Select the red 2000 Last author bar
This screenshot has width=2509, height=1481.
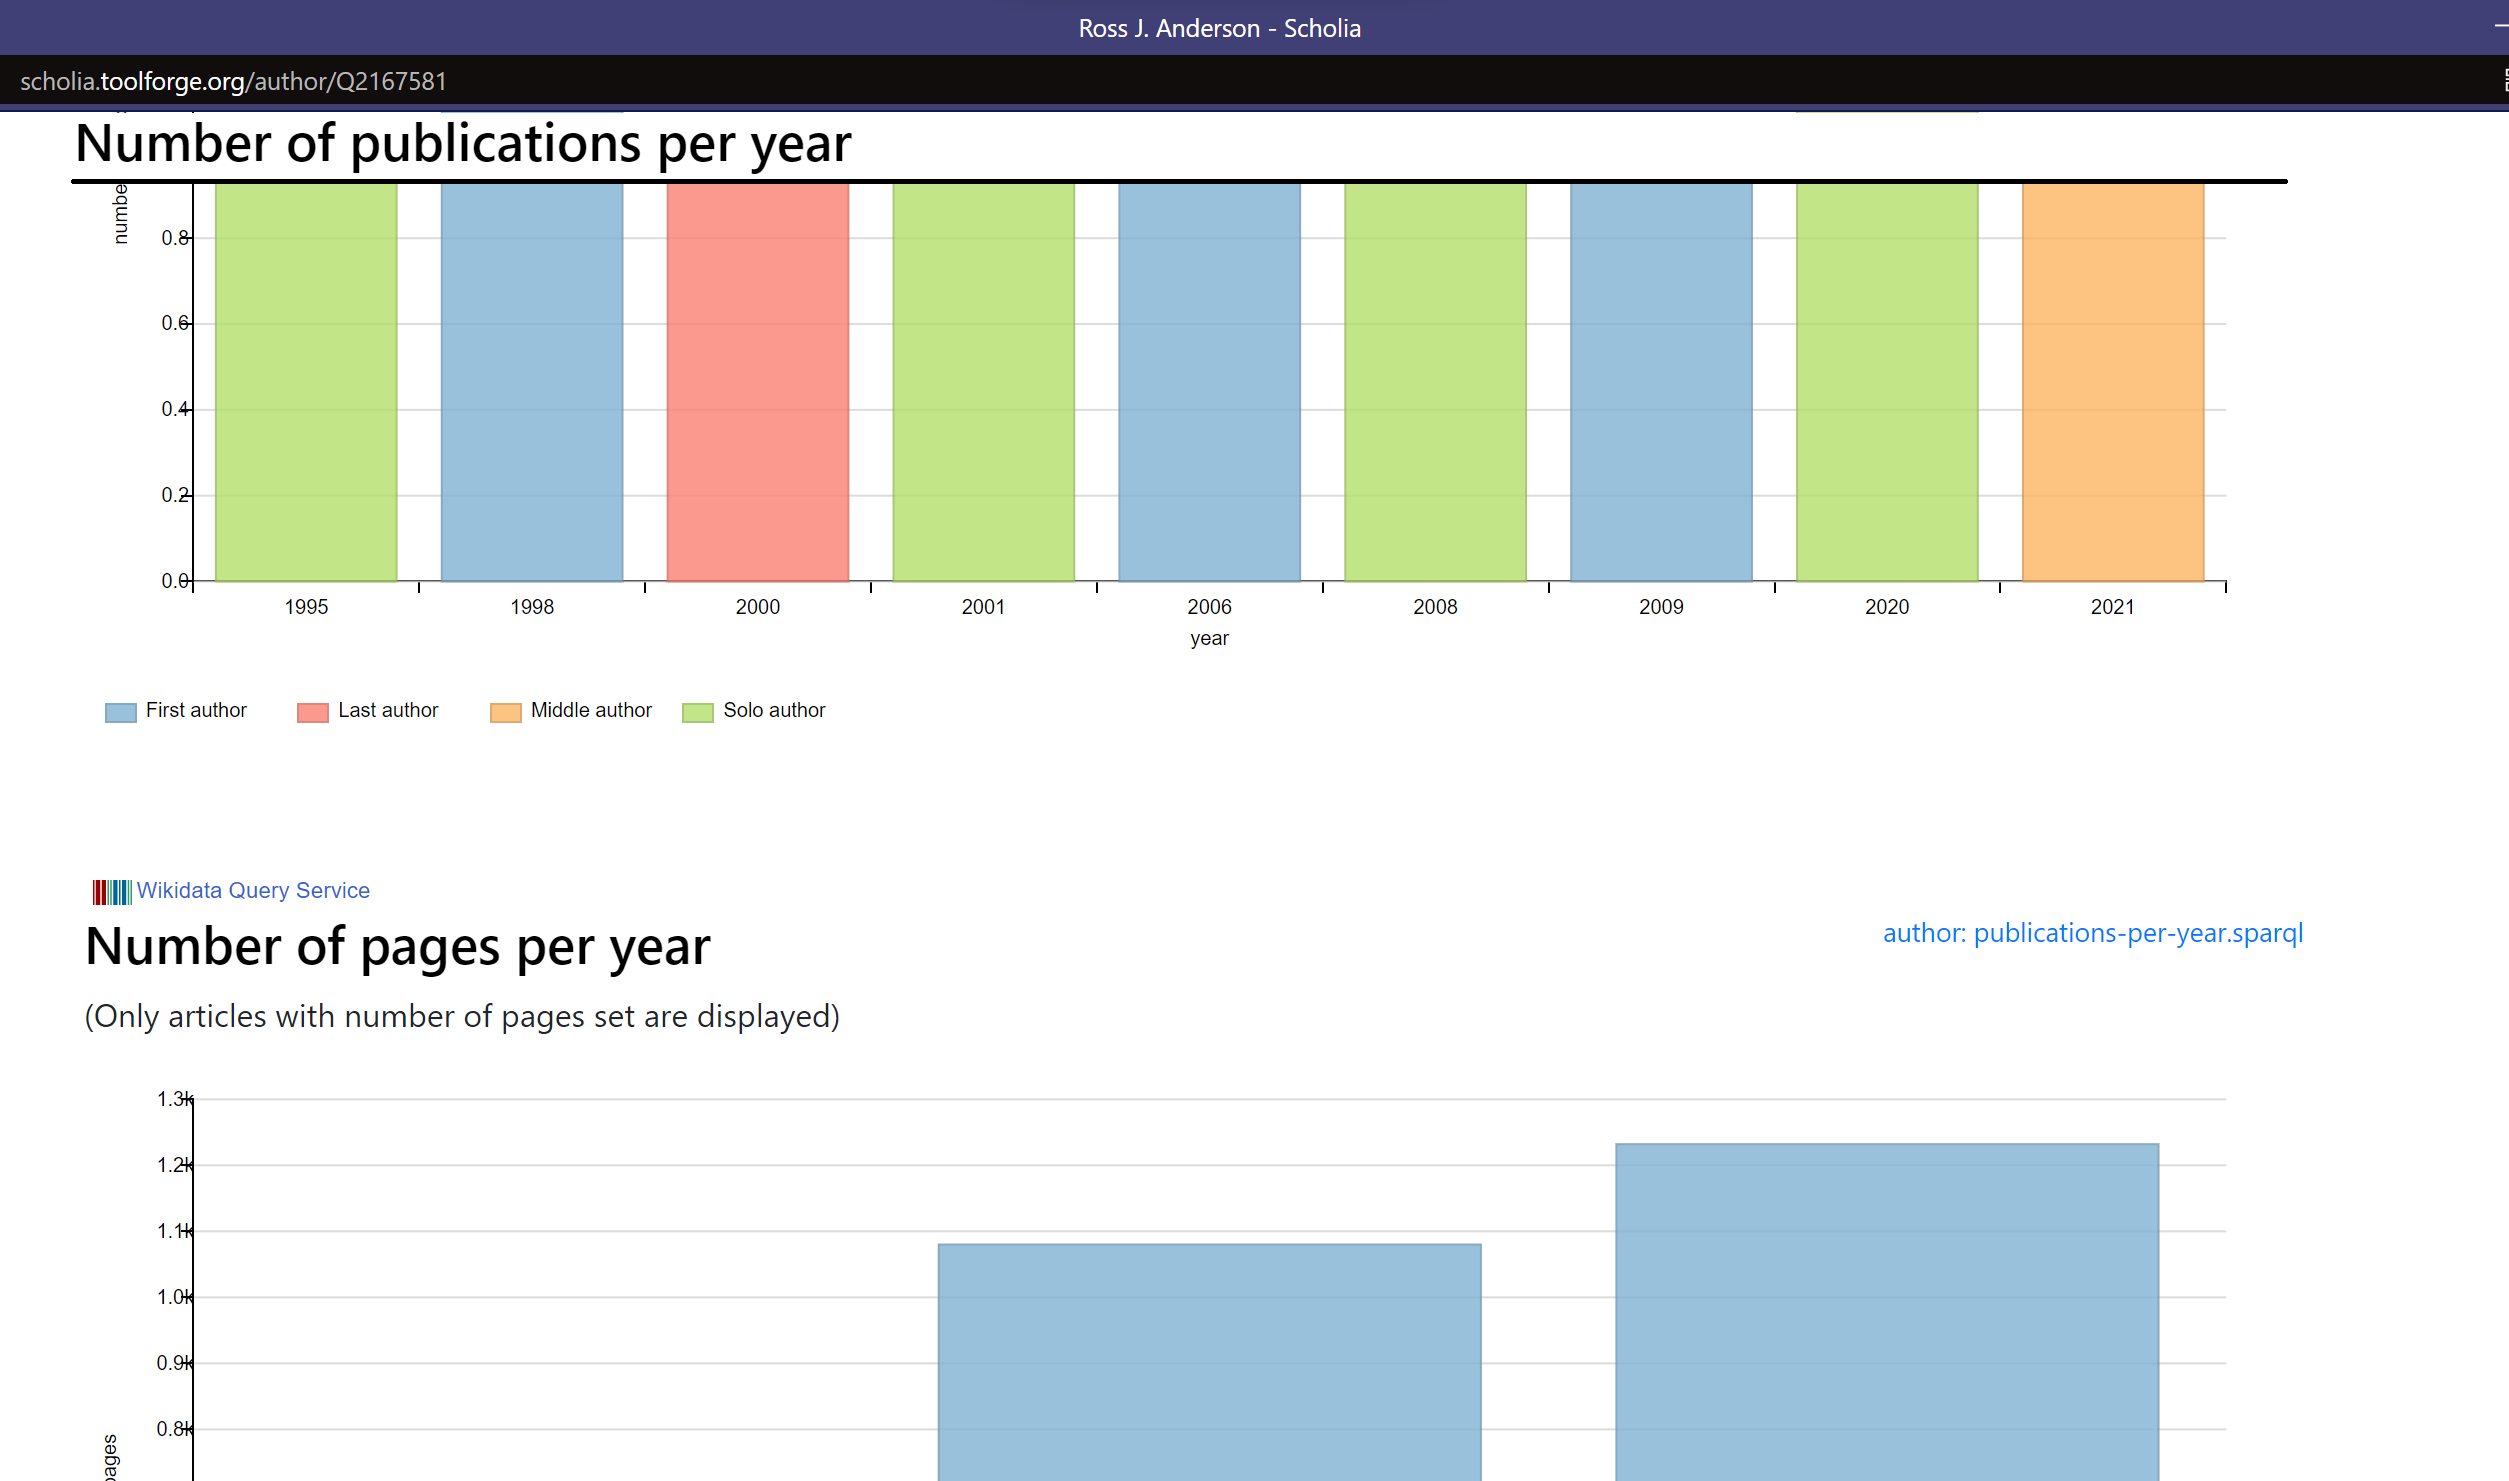(758, 381)
